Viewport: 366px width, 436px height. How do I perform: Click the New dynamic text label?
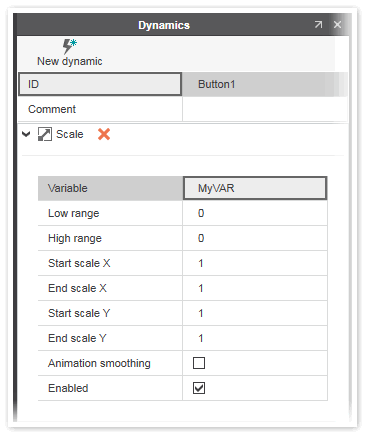(x=70, y=61)
